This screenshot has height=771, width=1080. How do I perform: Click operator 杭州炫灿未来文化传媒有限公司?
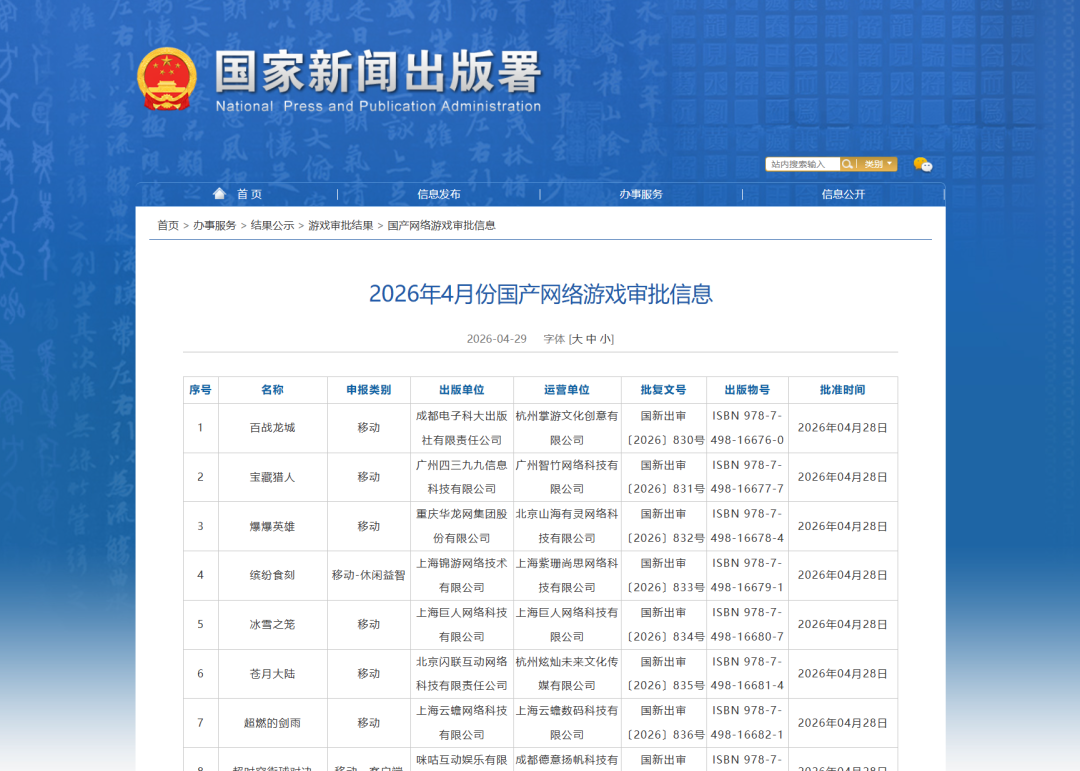coord(567,674)
